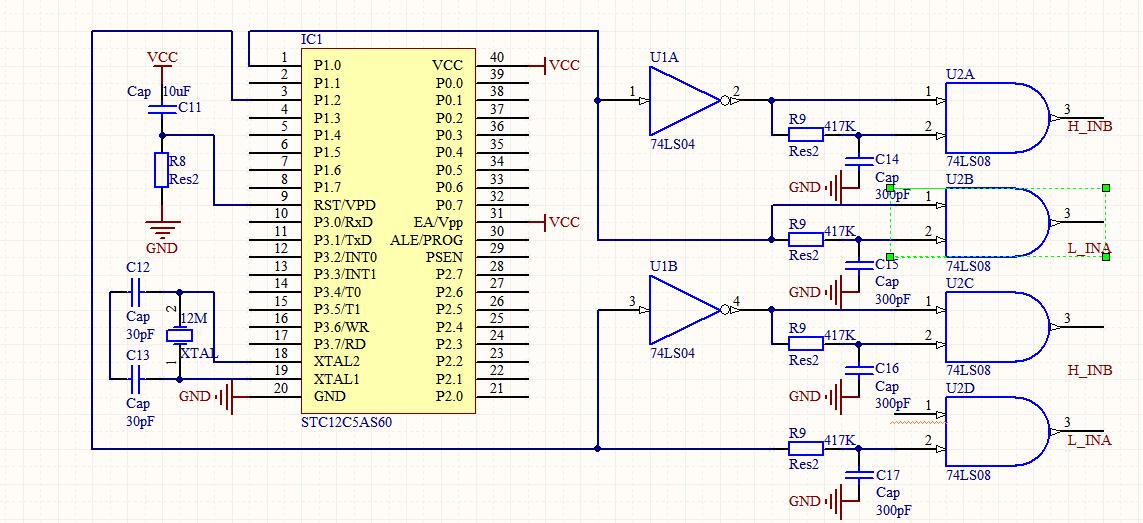Click the C16 capacitor symbol

click(858, 371)
